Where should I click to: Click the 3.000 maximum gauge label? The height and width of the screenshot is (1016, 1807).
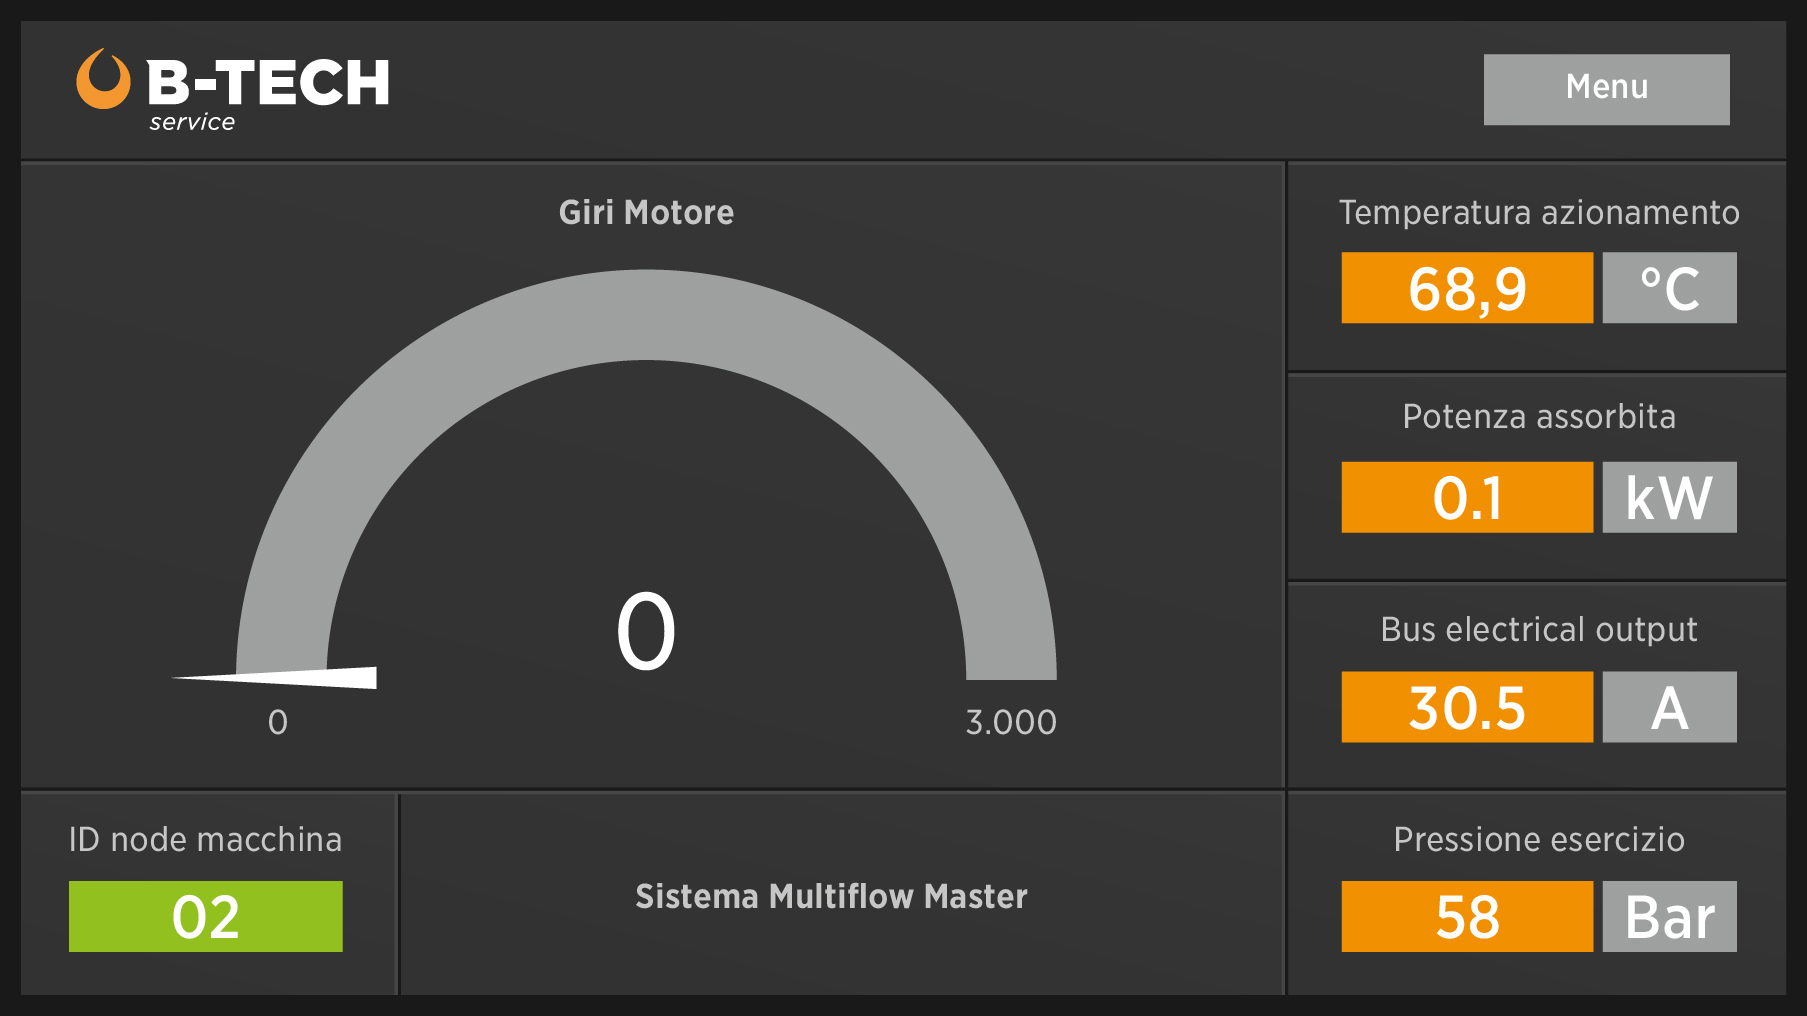coord(1010,722)
